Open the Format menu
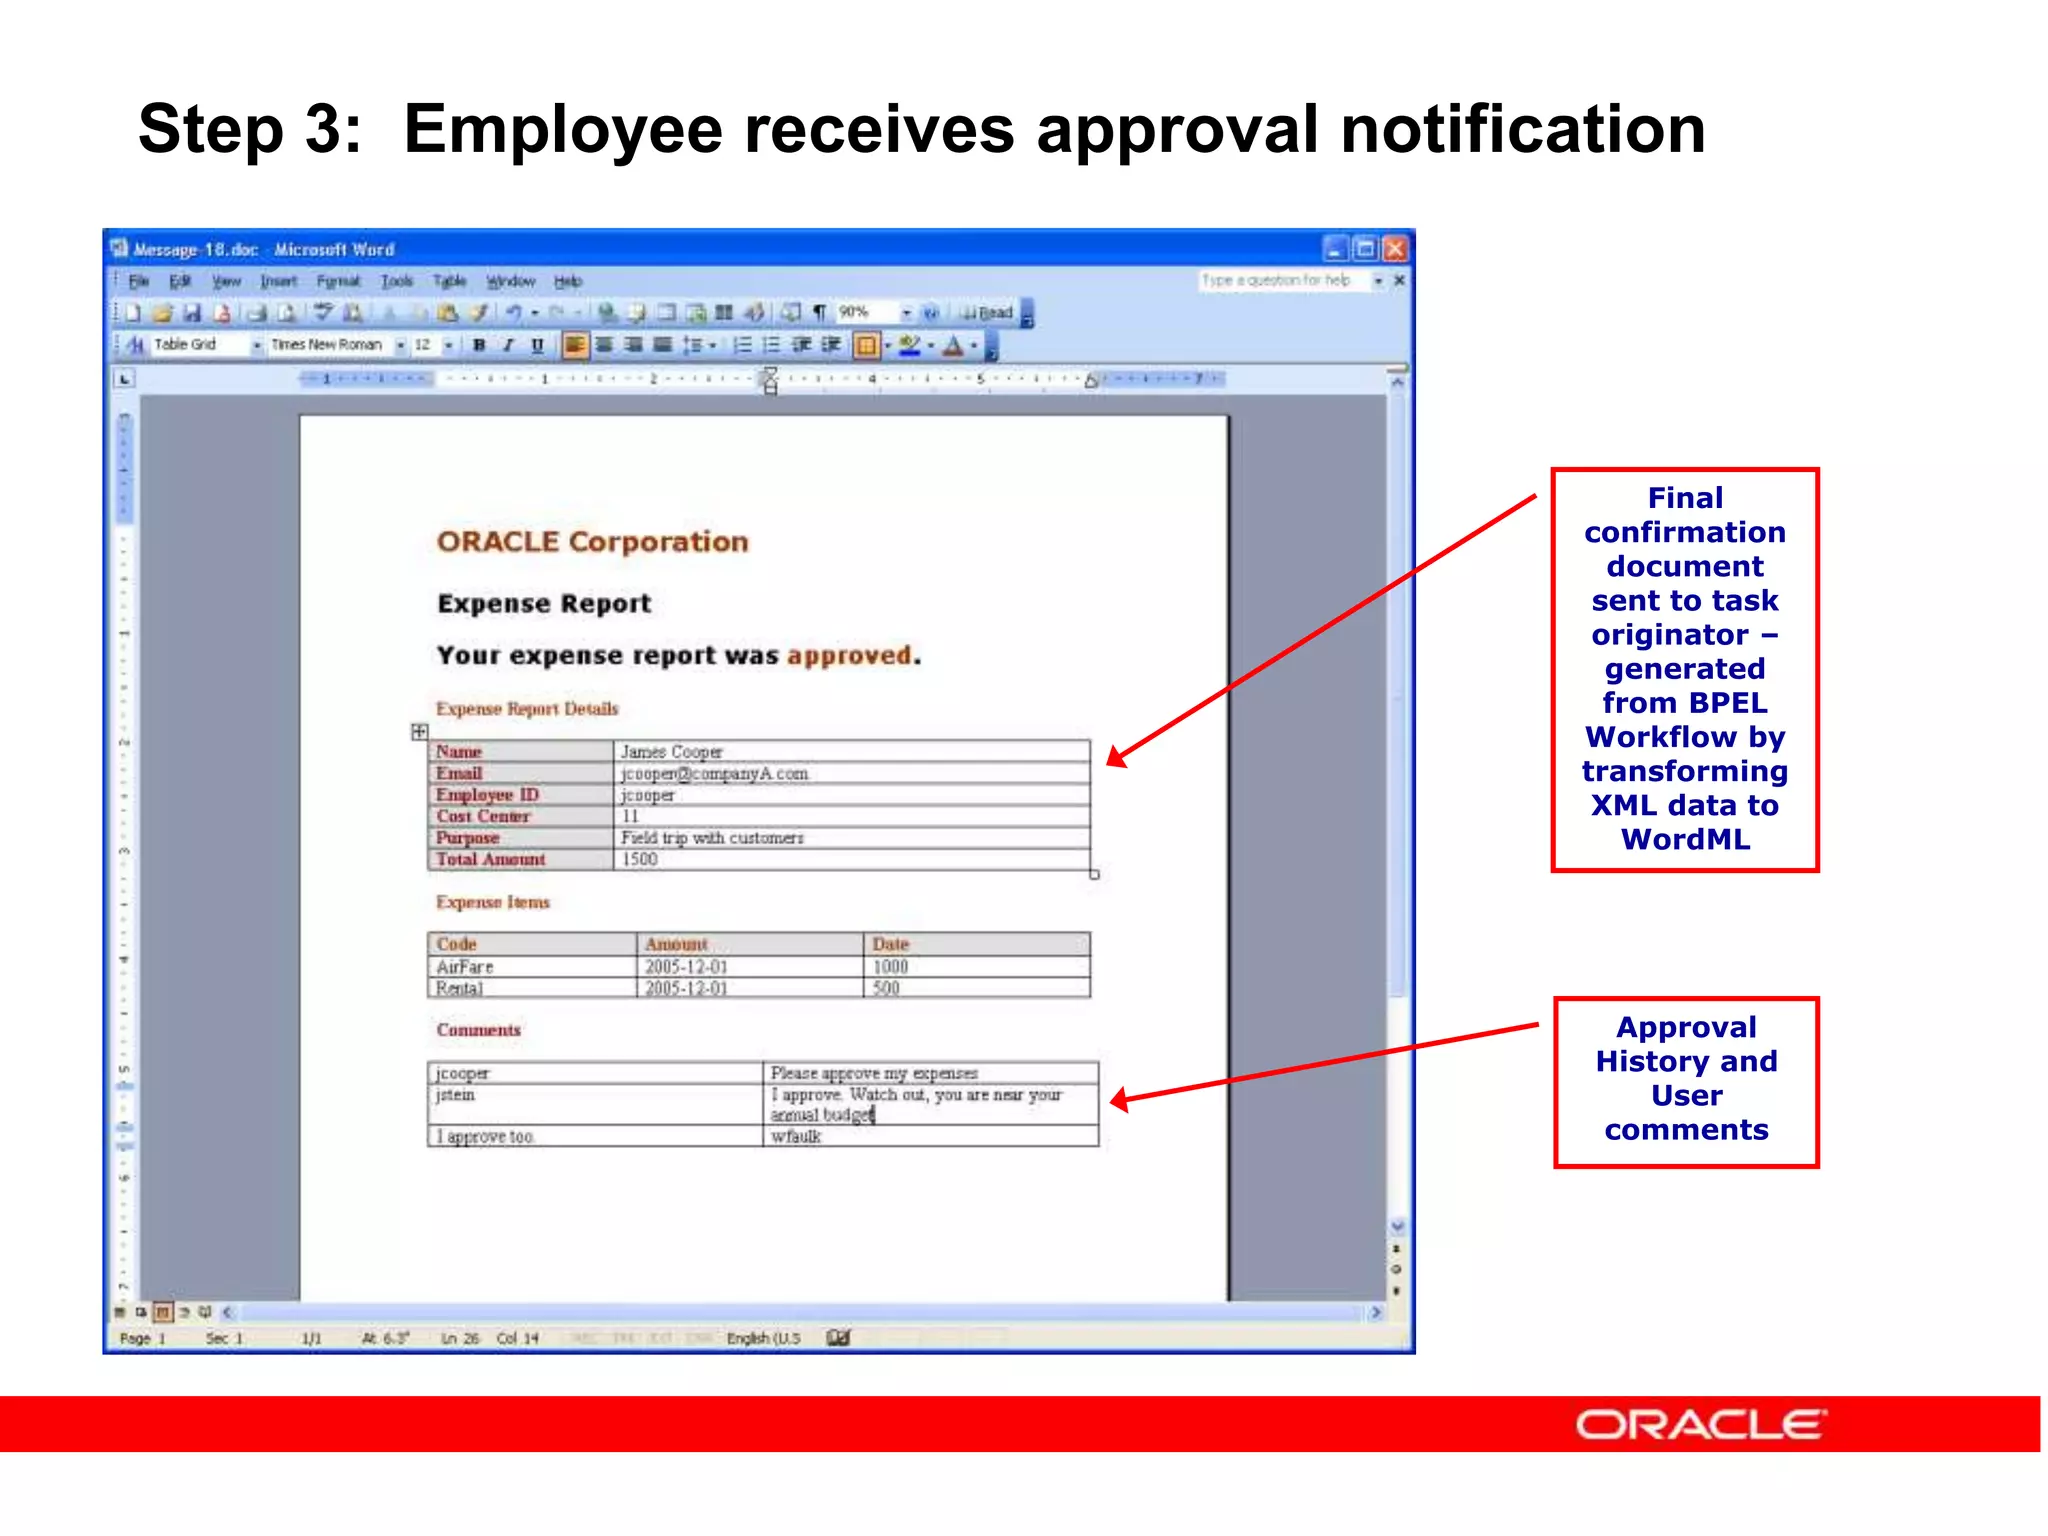2048x1536 pixels. (x=338, y=281)
